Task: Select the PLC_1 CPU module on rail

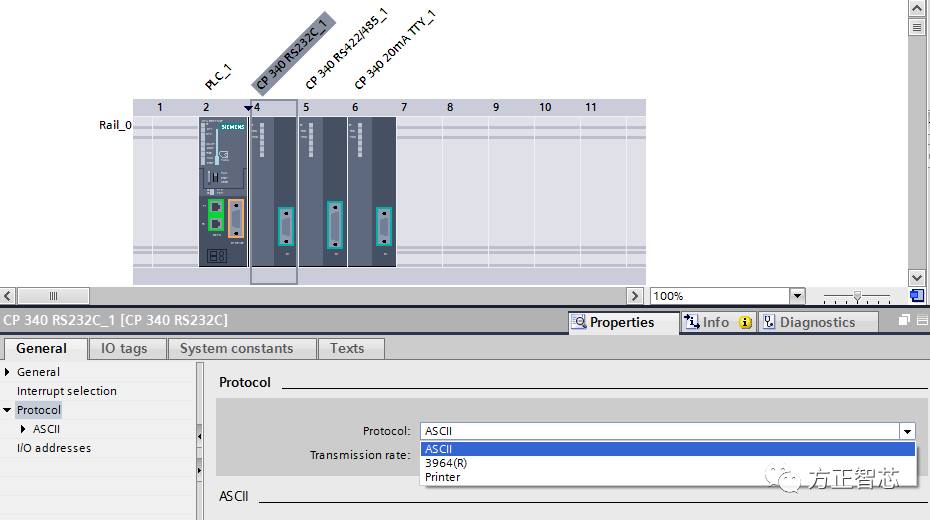Action: click(222, 191)
